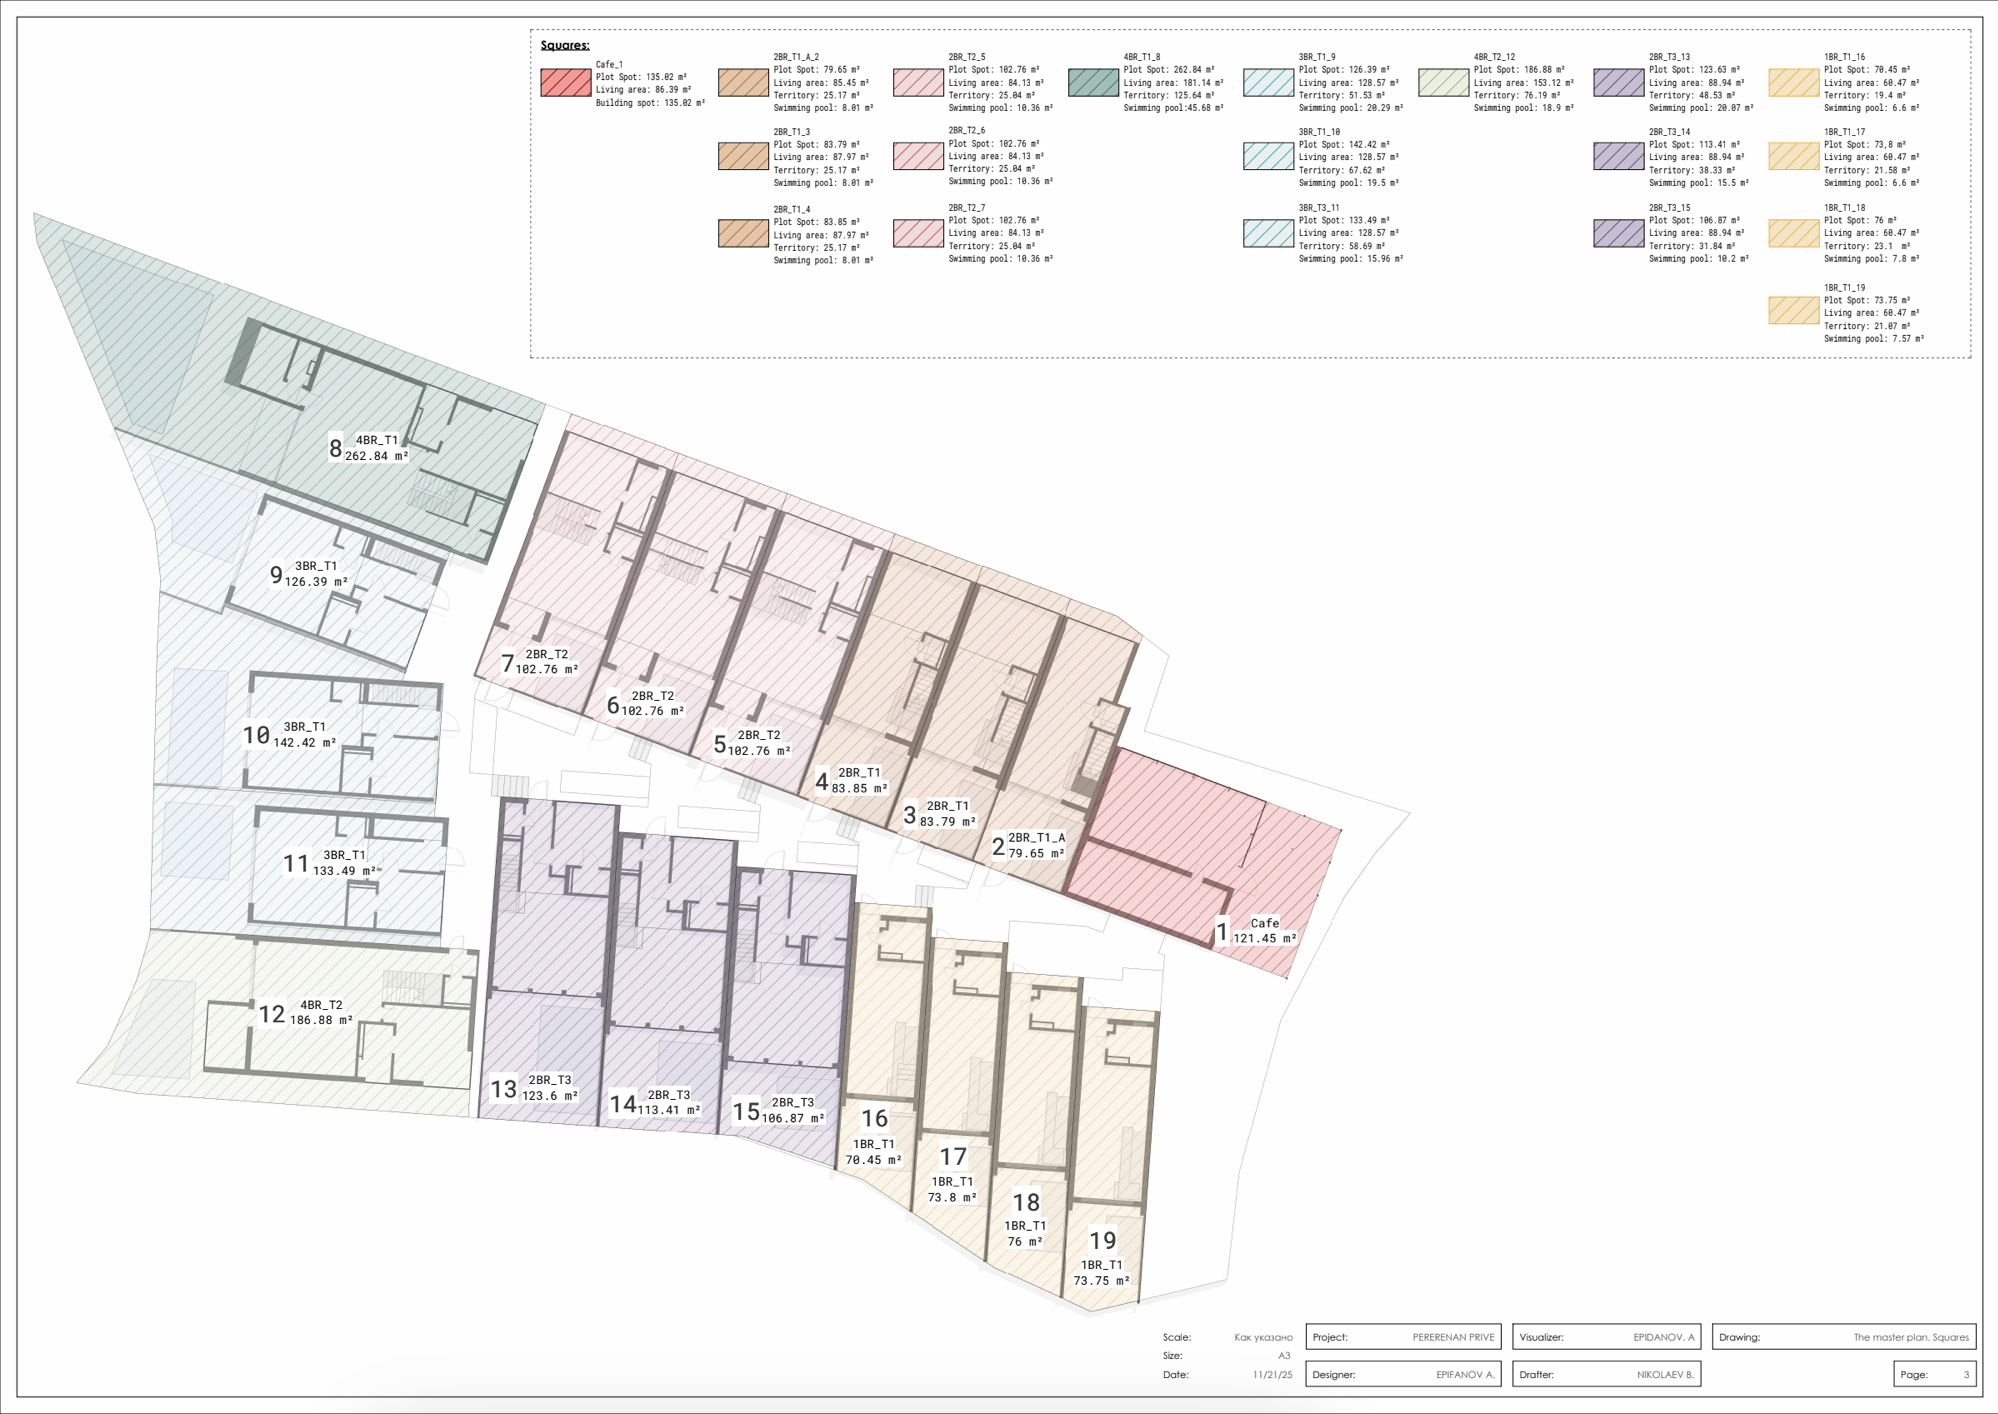Click the 2BR_T3_15 legend swatch
This screenshot has width=1998, height=1414.
click(x=1619, y=233)
